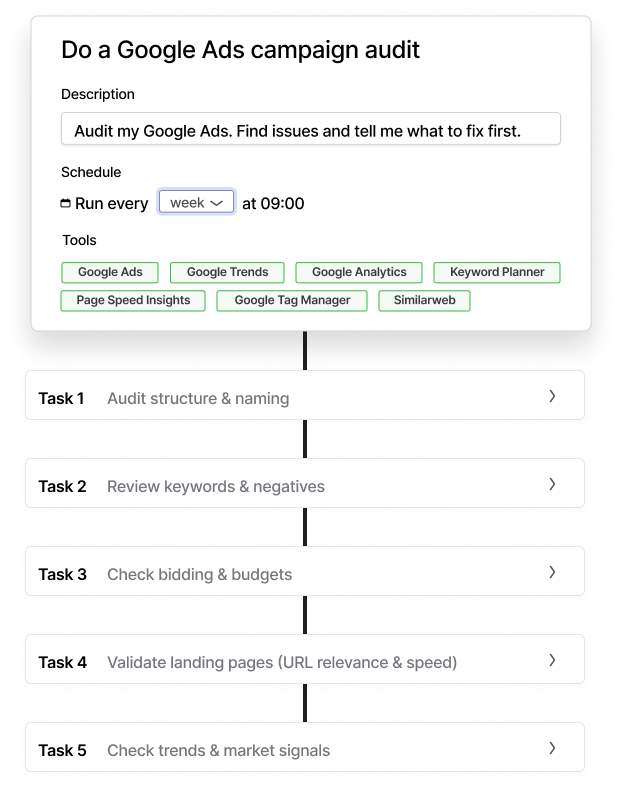Expand Task 4 chevron arrow
The width and height of the screenshot is (622, 785).
point(552,661)
